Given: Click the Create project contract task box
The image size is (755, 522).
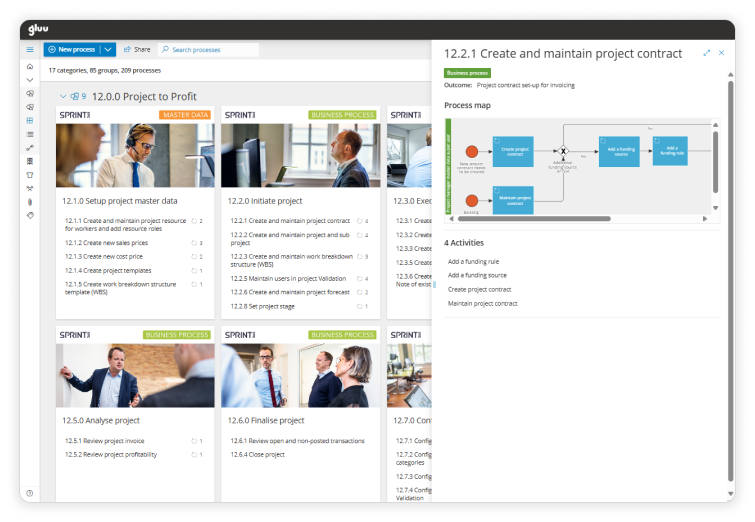Looking at the screenshot, I should 513,152.
